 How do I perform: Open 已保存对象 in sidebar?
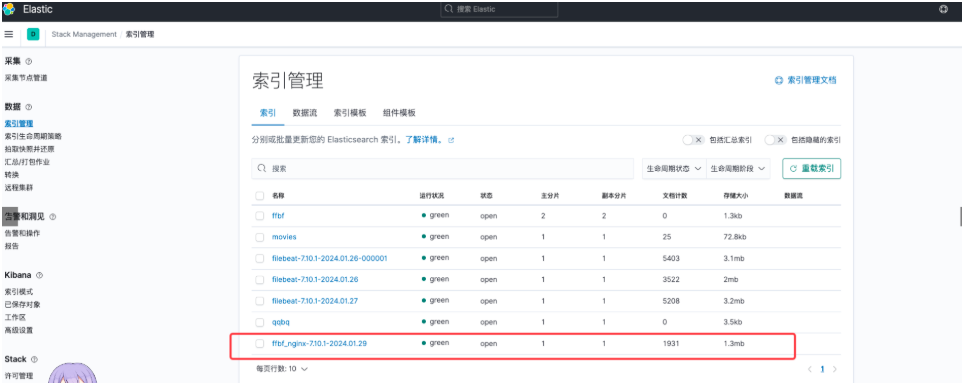pos(22,304)
